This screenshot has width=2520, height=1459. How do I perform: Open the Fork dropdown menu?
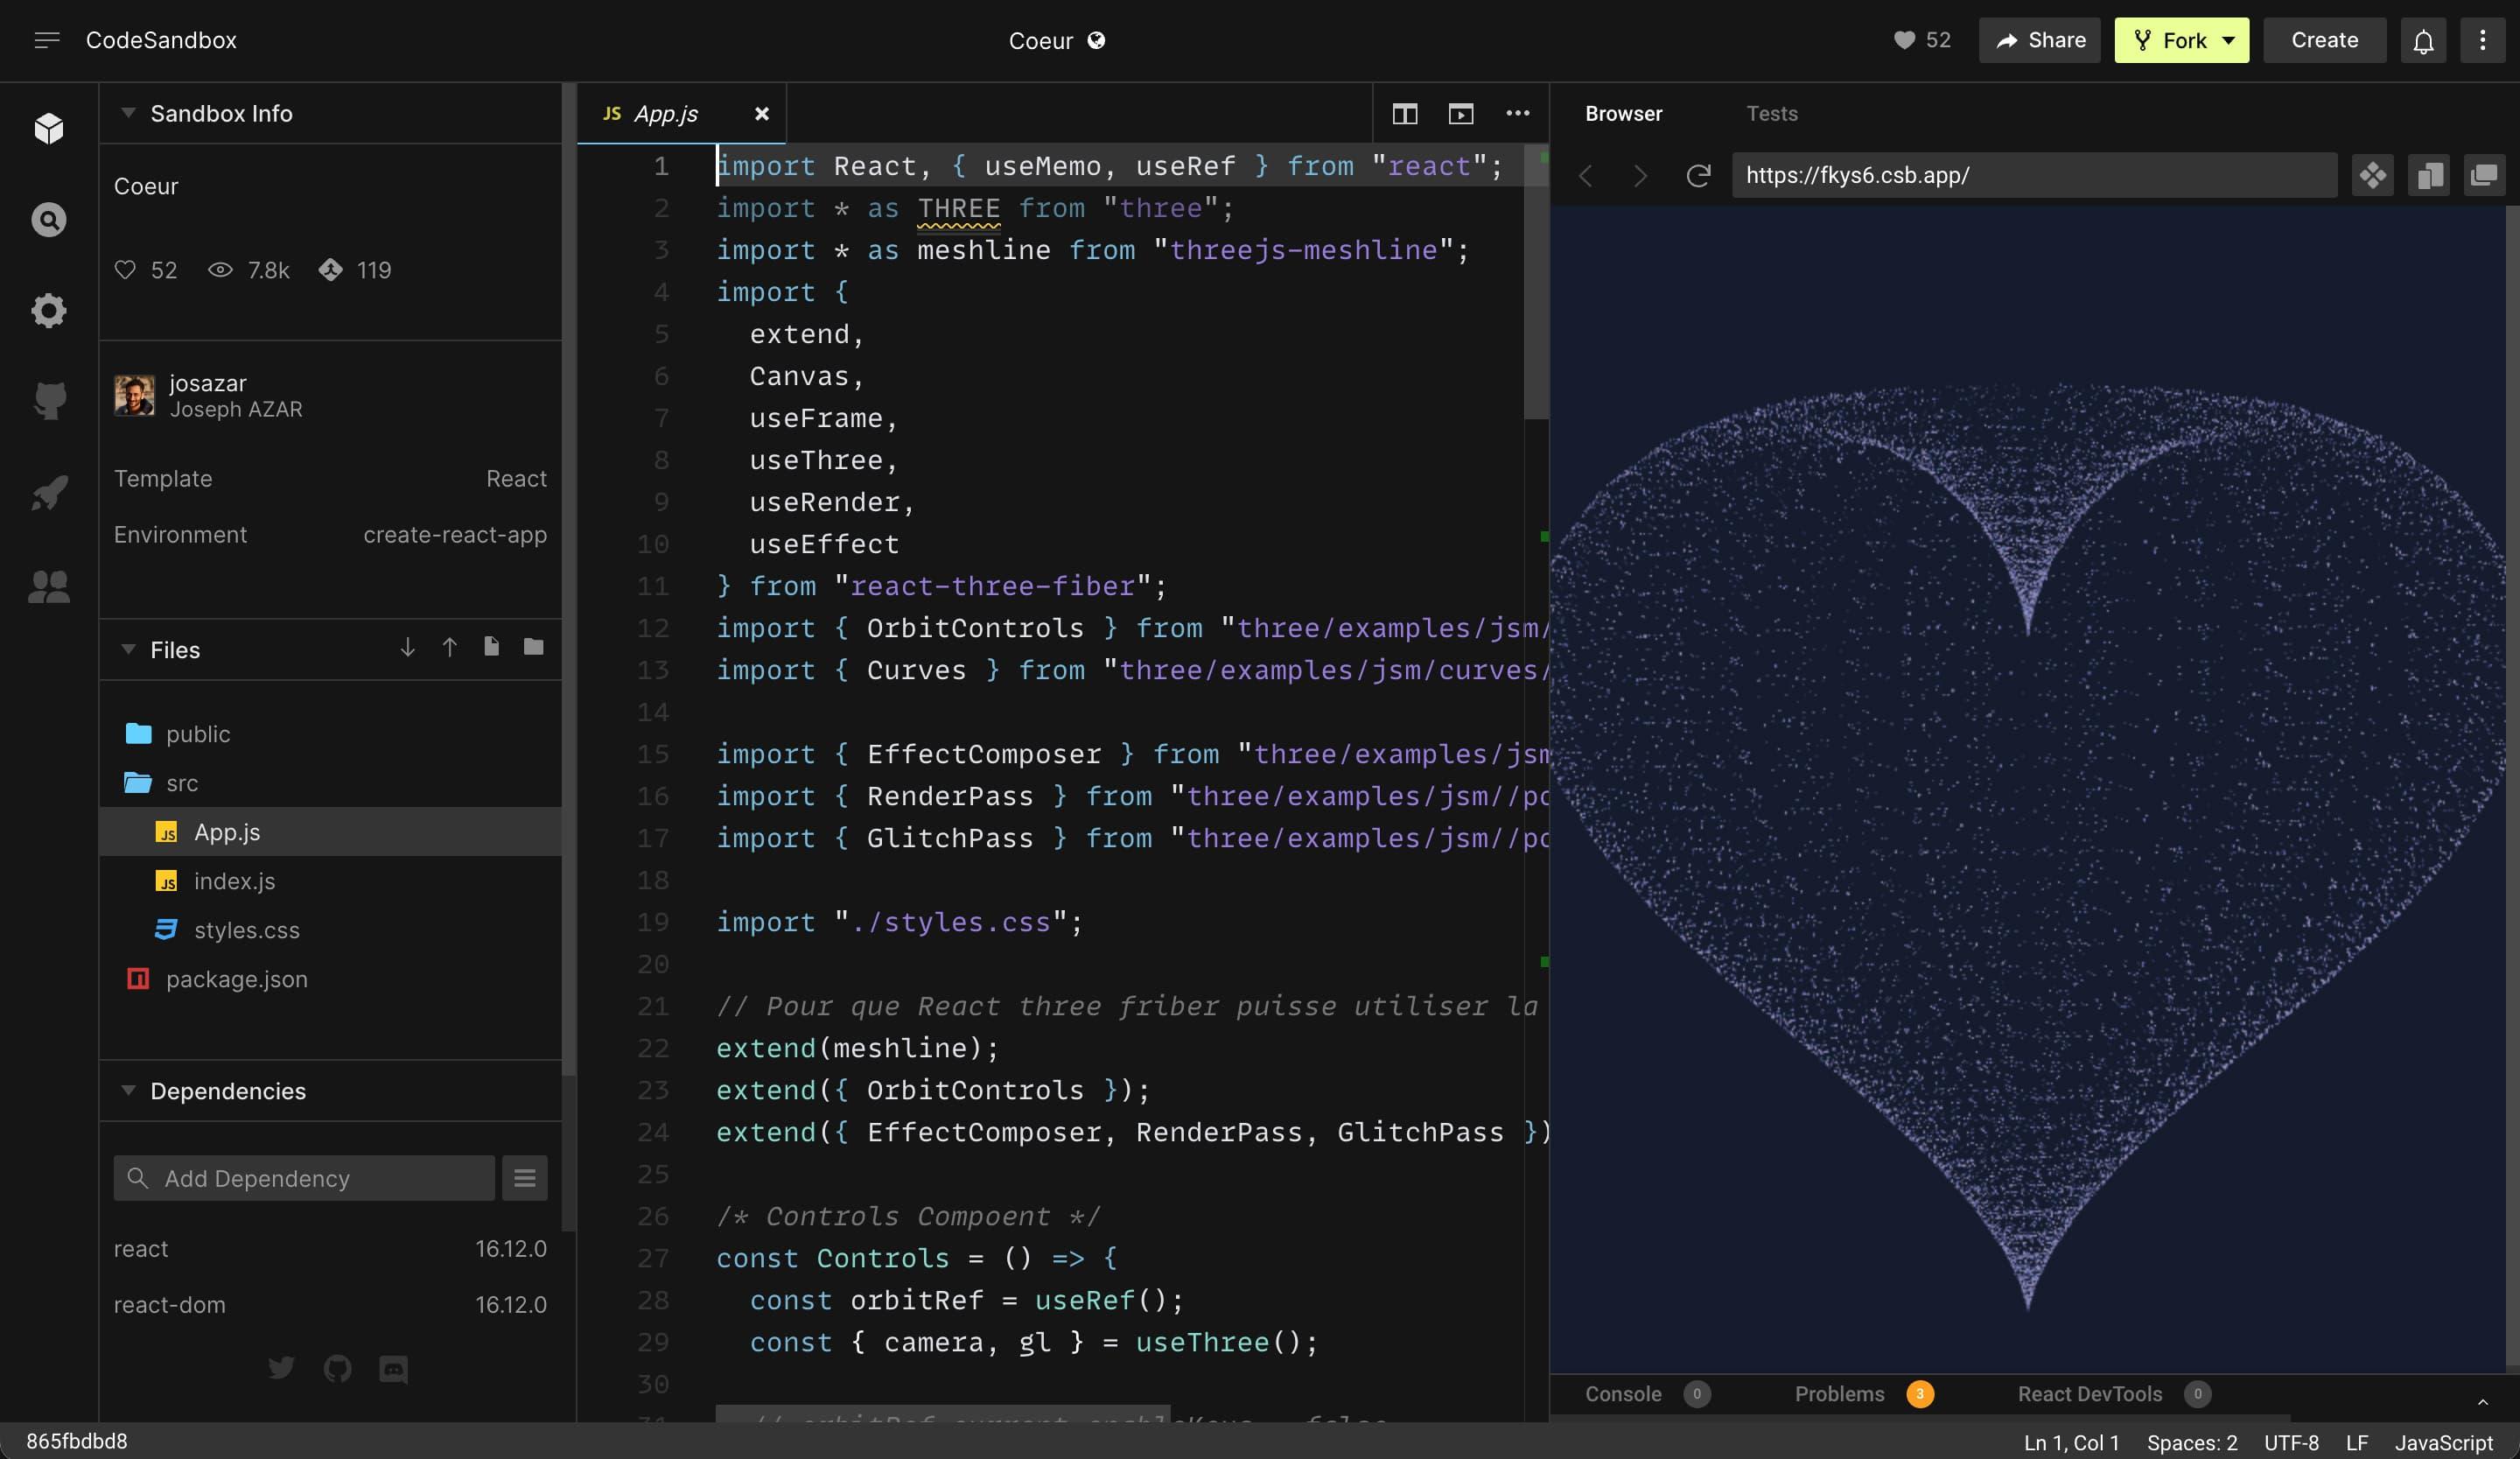2230,39
